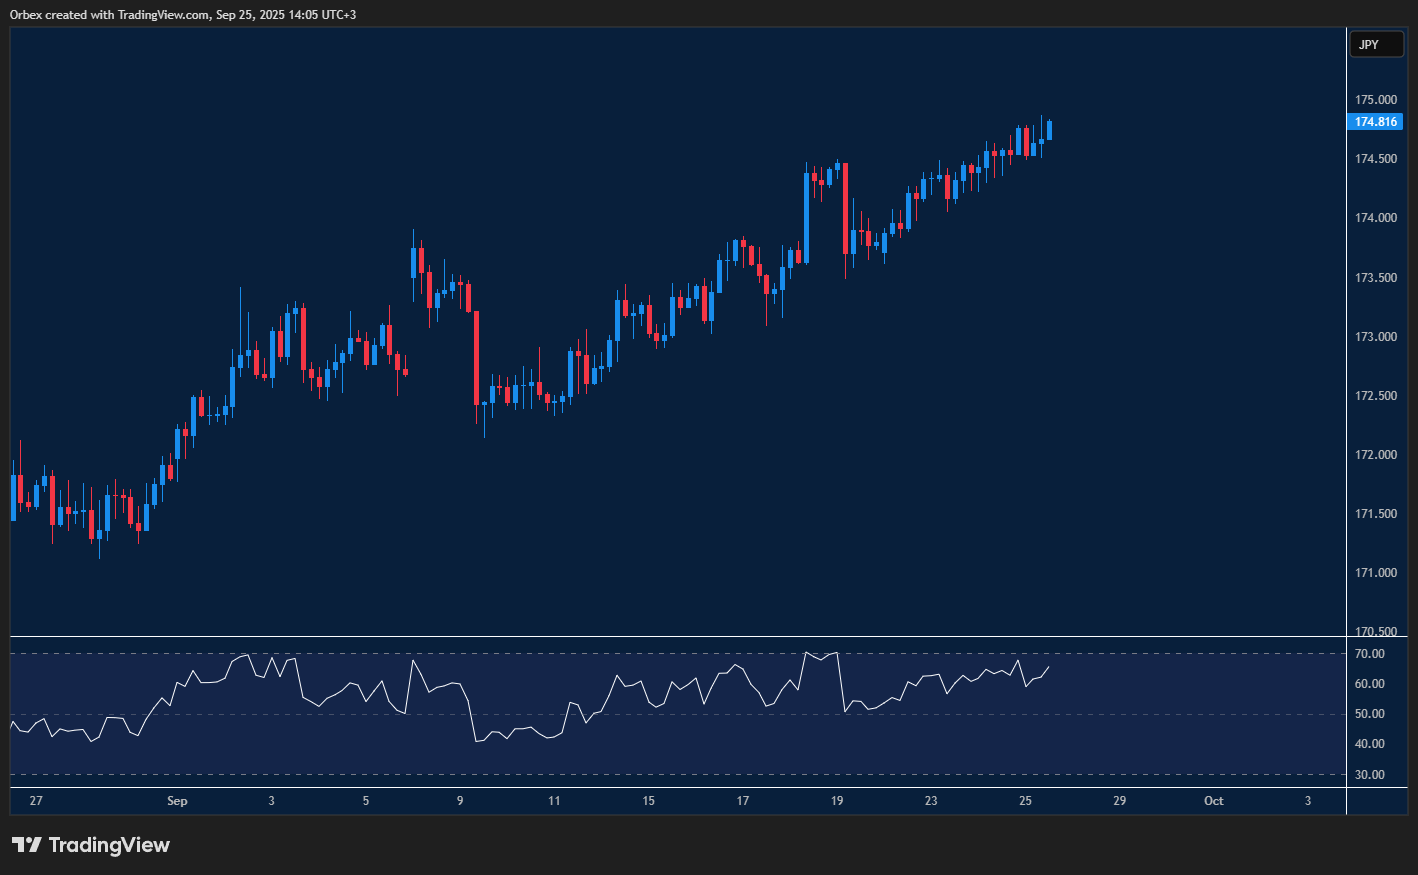Screen dimensions: 1418x875
Task: Click the Orbex TradingView.com attribution text
Action: point(183,14)
